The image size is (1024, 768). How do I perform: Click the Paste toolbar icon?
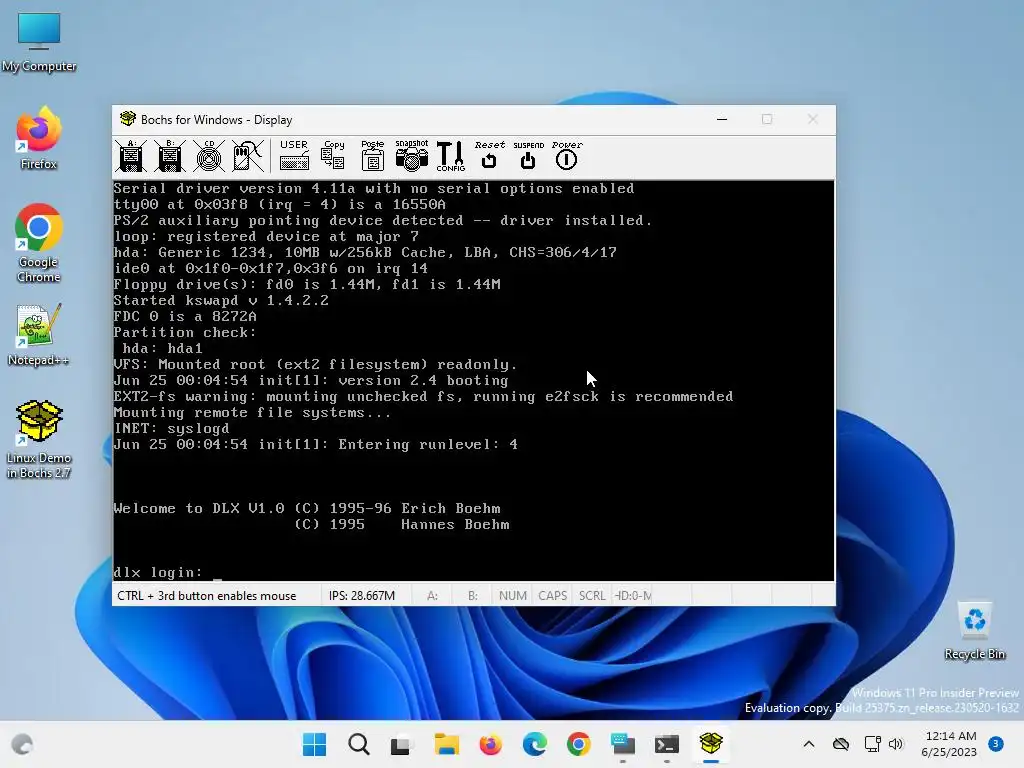(x=372, y=156)
